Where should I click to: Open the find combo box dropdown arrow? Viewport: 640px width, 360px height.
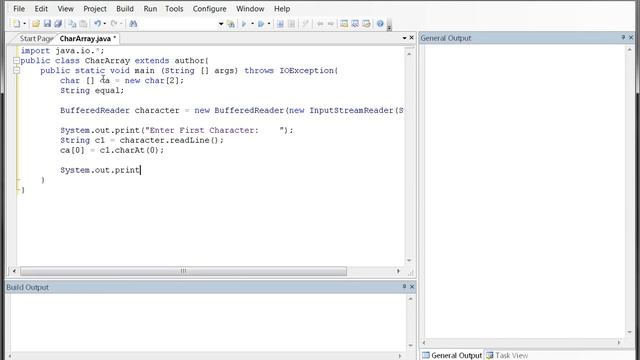tap(221, 24)
